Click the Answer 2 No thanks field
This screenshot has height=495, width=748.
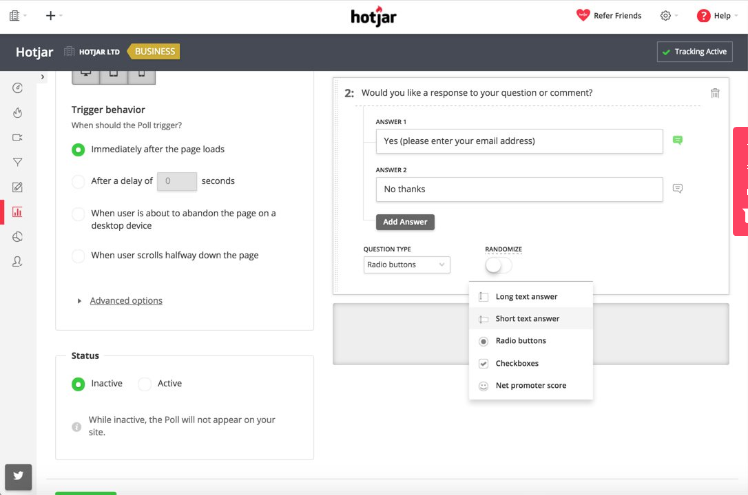tap(519, 189)
